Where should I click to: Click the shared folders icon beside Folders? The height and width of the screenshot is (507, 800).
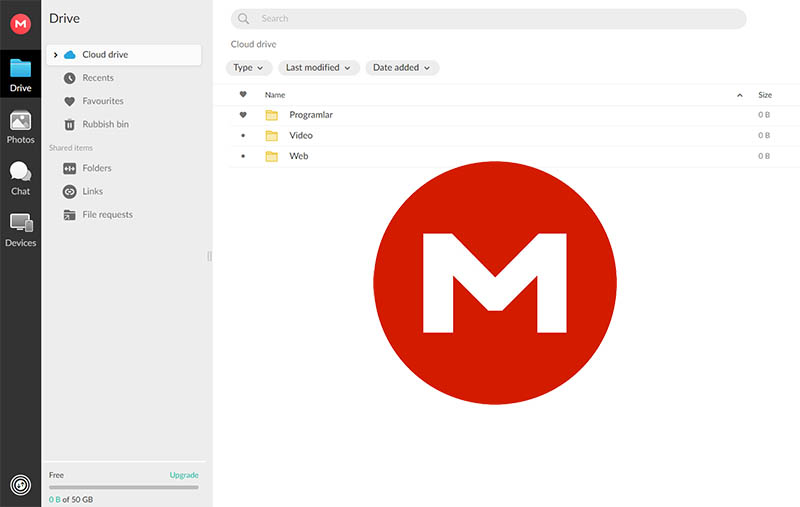point(70,168)
